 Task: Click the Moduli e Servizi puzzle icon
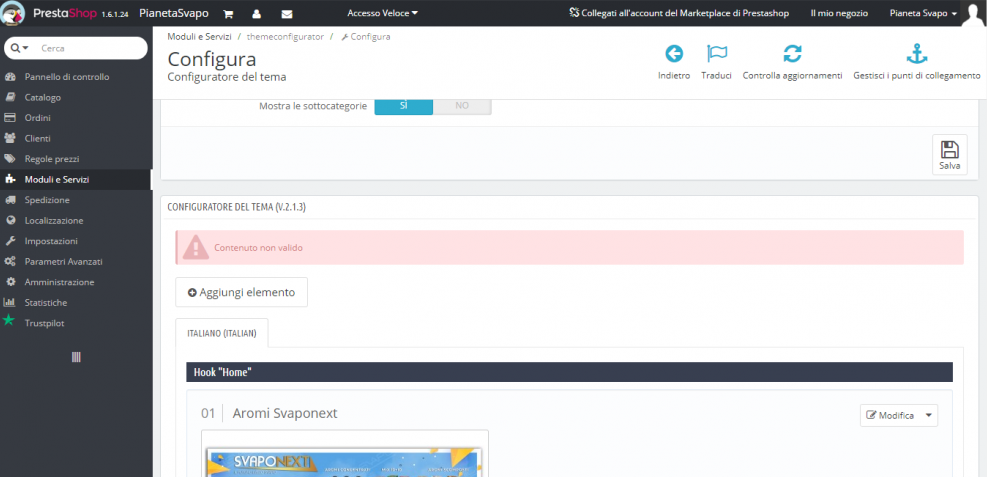(x=9, y=179)
